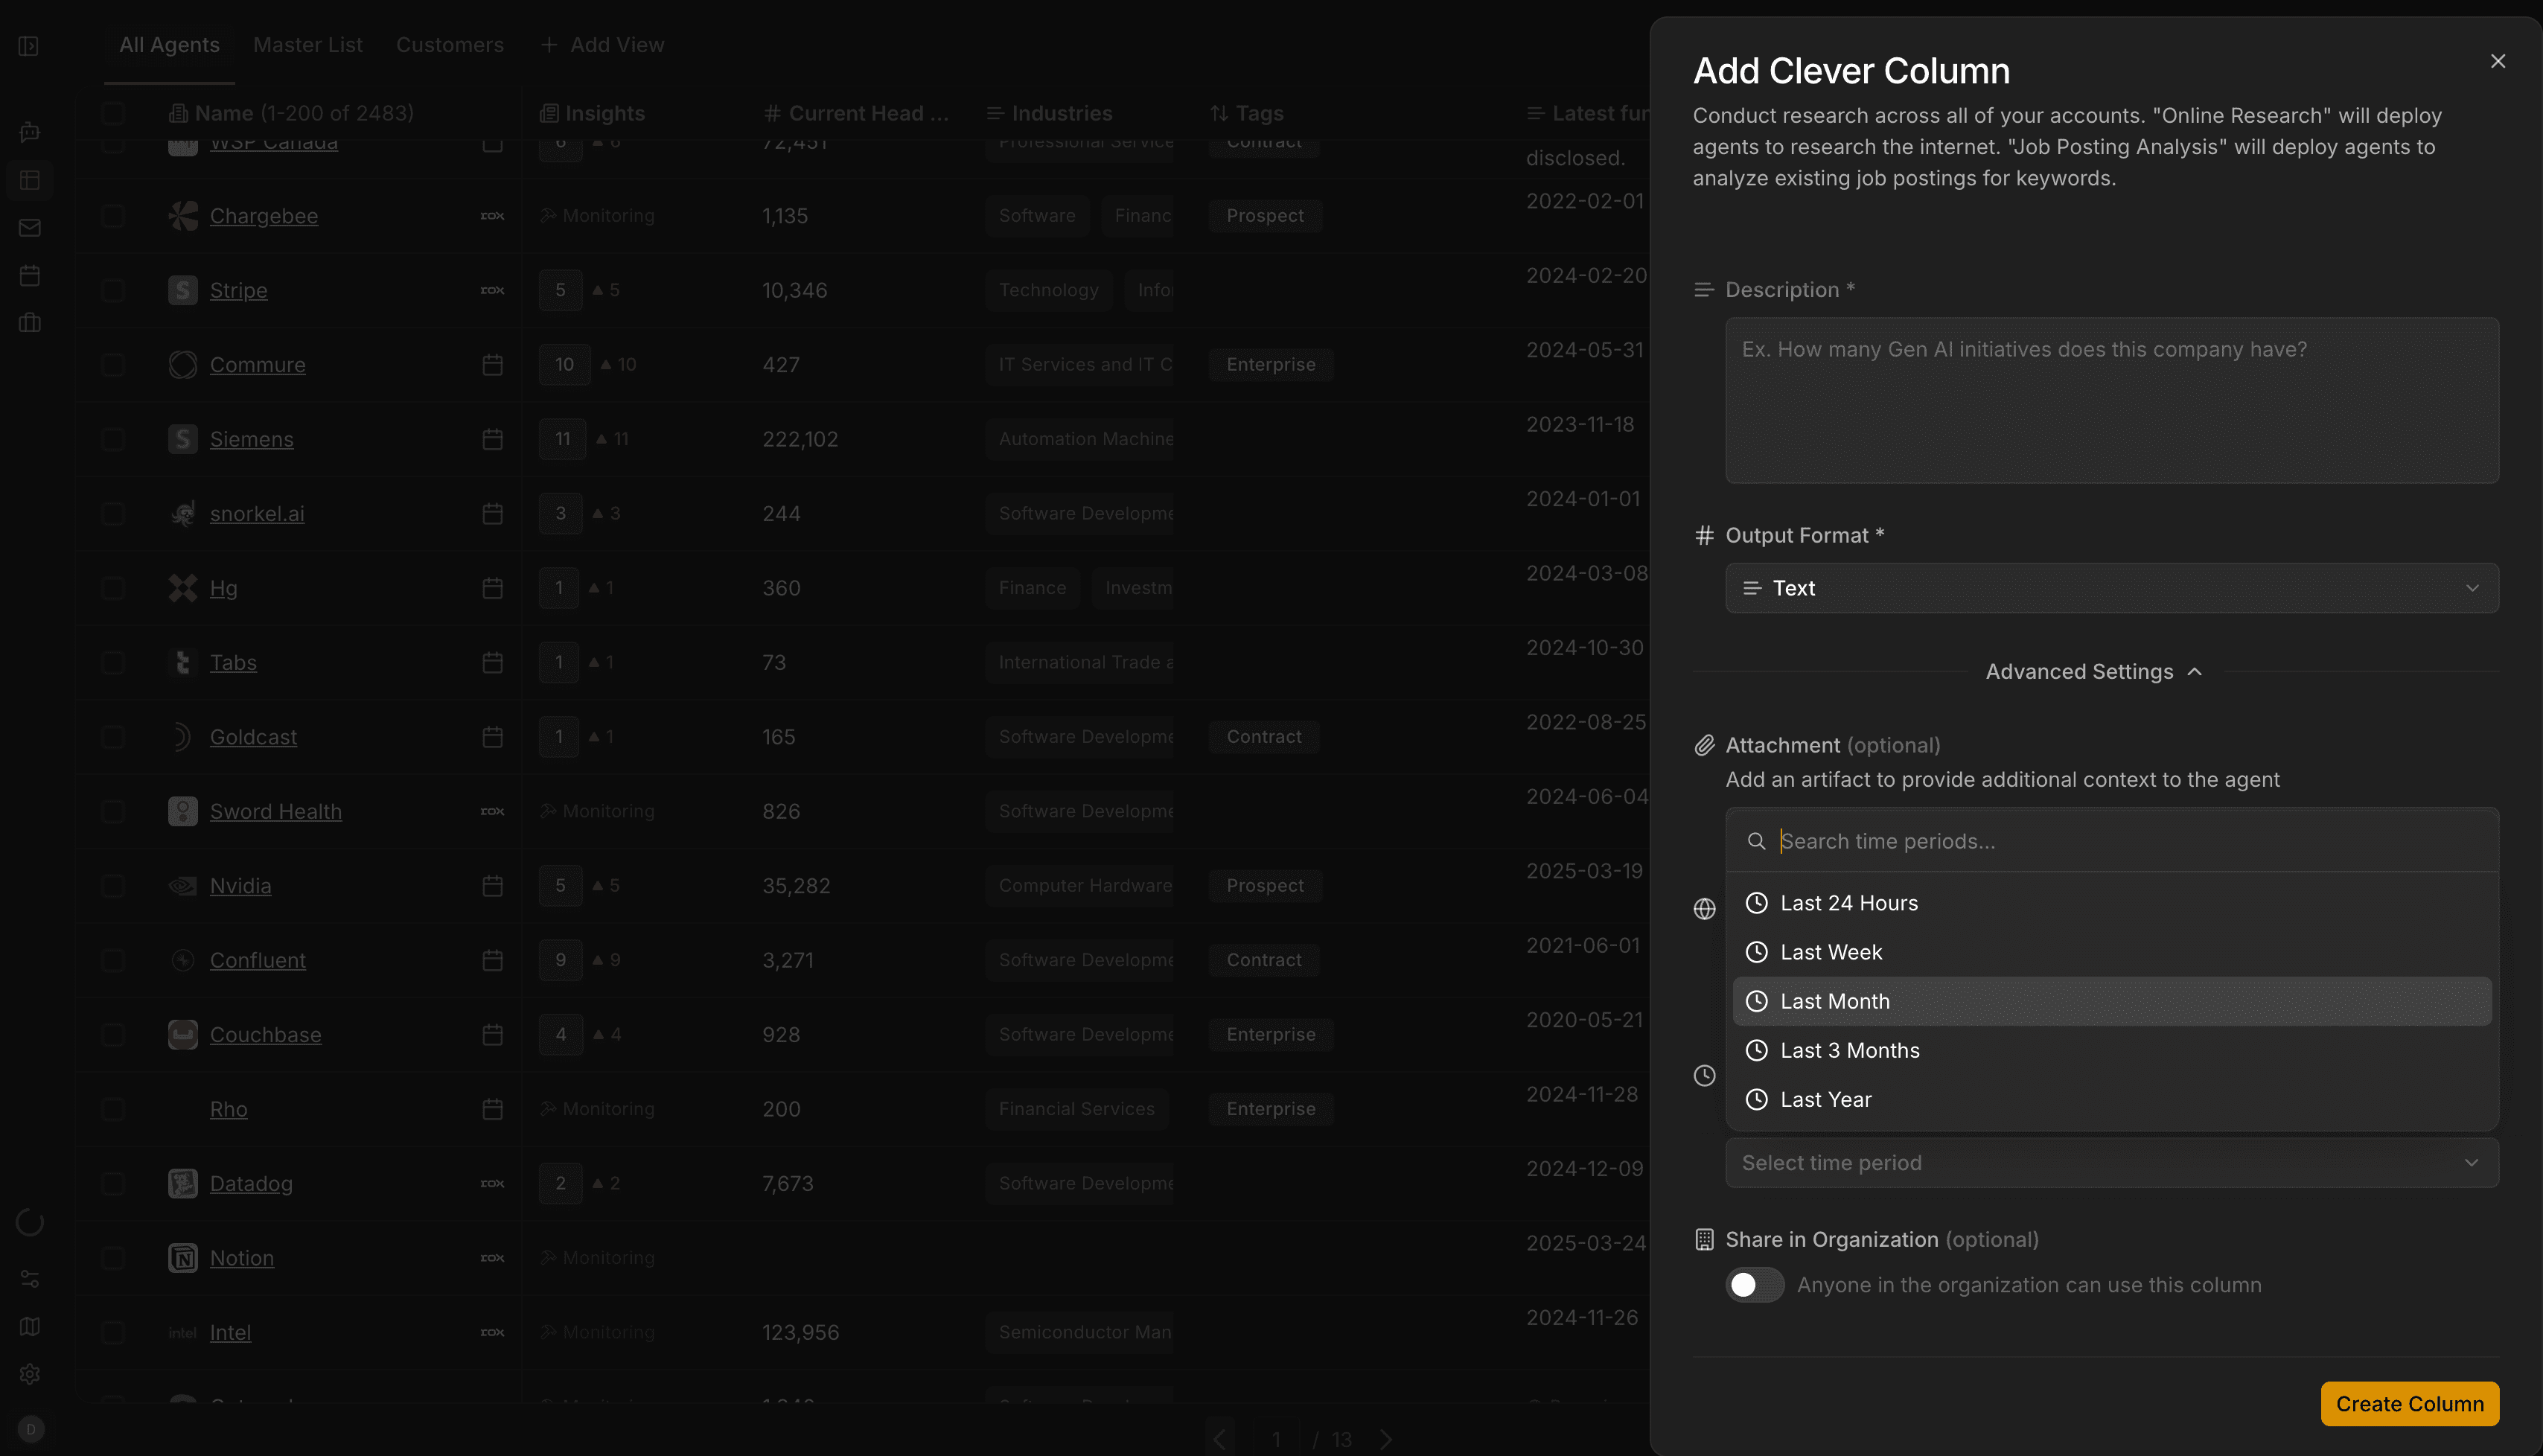This screenshot has height=1456, width=2543.
Task: Click the Description text area
Action: click(x=2111, y=400)
